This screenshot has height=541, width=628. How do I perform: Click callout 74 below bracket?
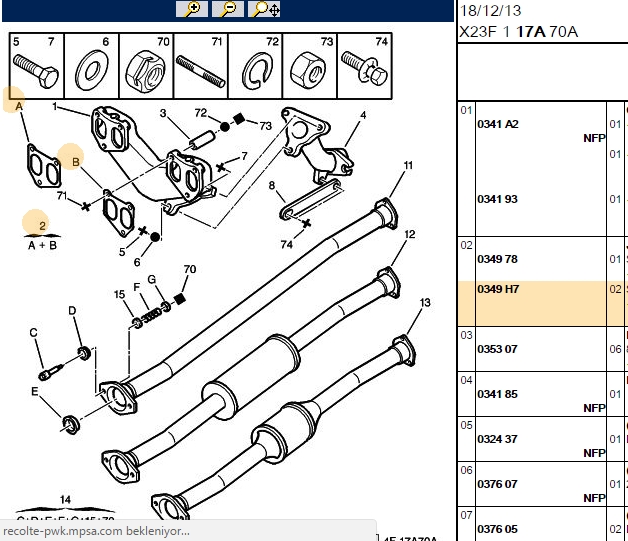coord(287,244)
